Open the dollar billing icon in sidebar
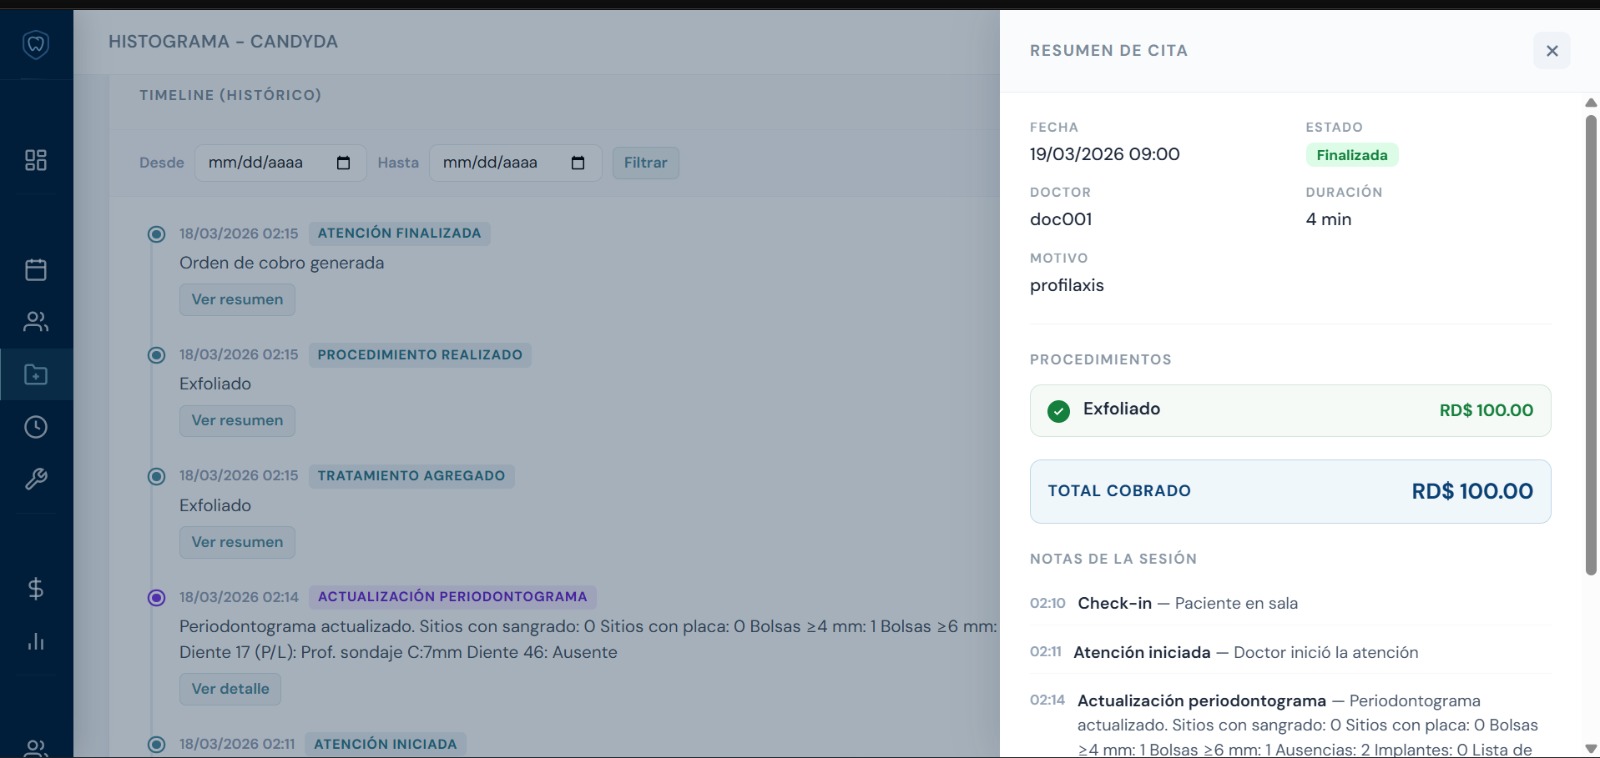 pos(36,589)
